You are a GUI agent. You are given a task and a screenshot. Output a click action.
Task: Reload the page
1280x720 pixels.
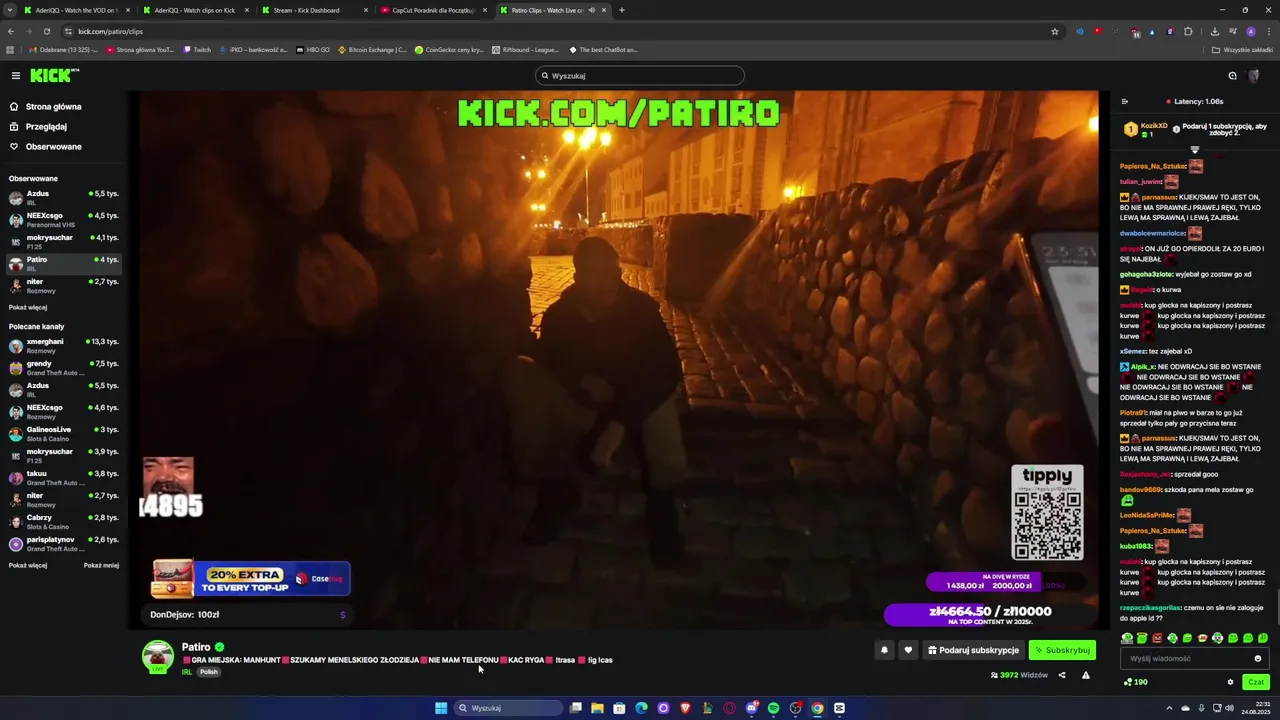[46, 31]
